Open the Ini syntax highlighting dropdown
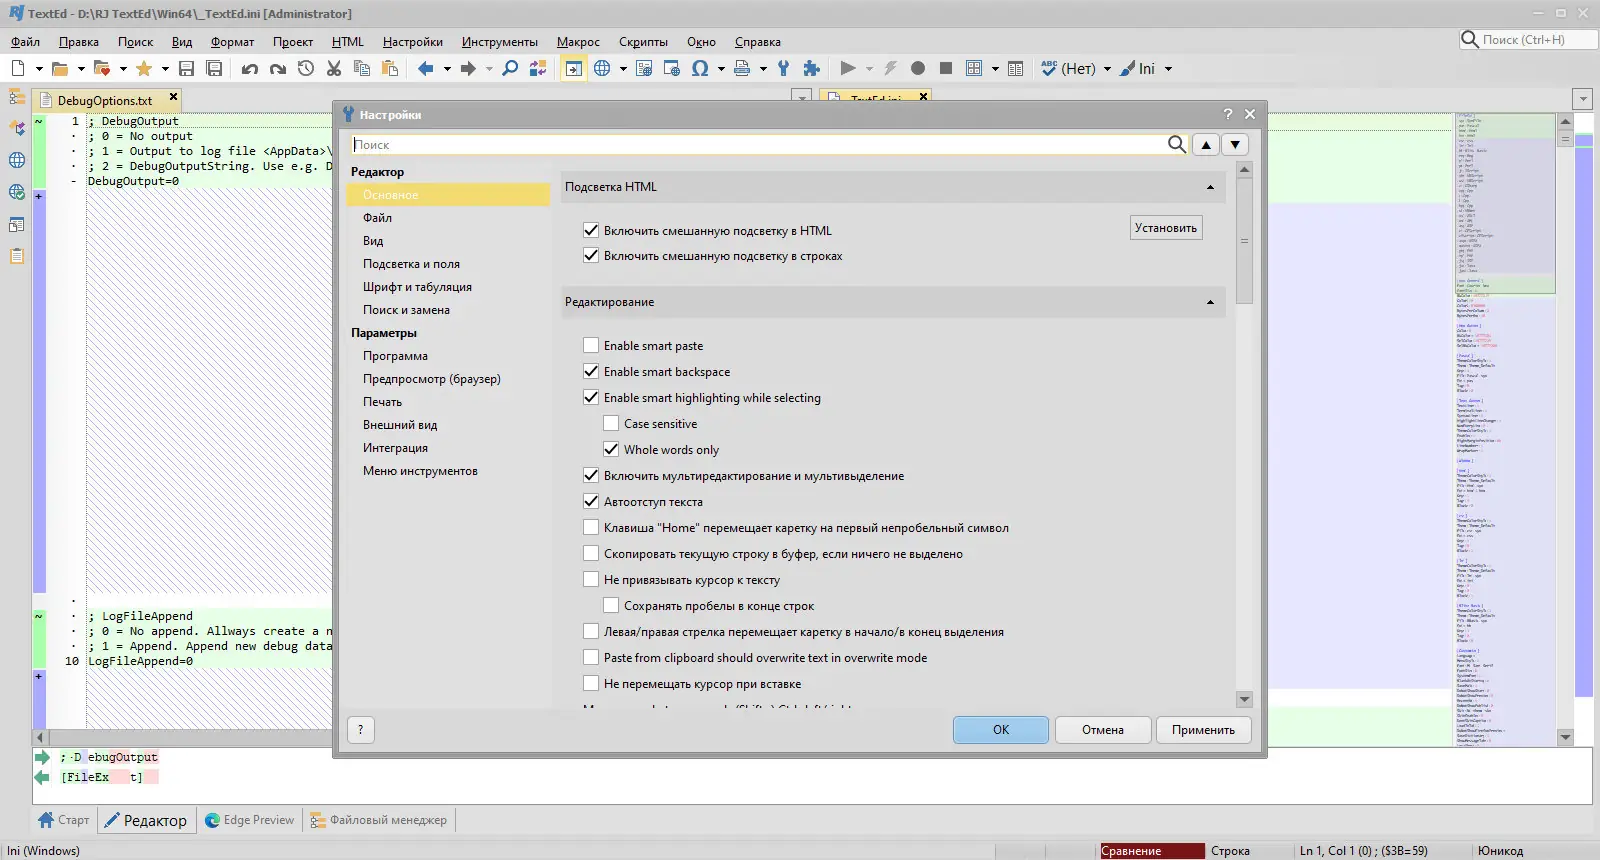 [x=1168, y=69]
